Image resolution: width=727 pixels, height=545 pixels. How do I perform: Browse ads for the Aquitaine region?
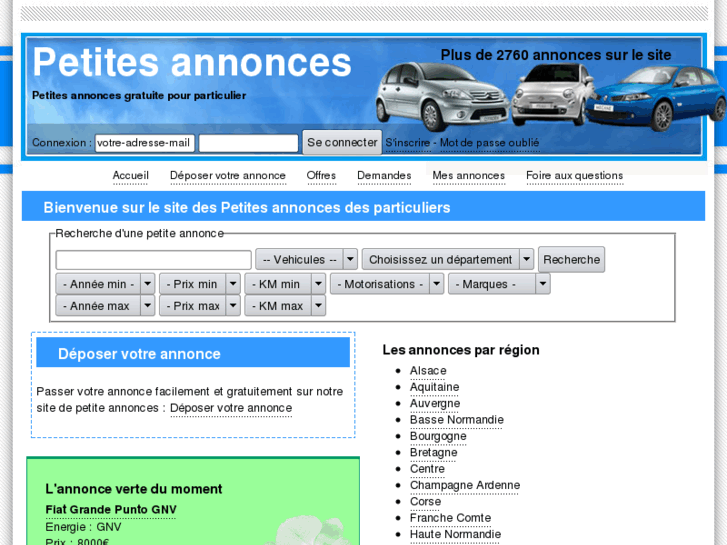(x=434, y=387)
